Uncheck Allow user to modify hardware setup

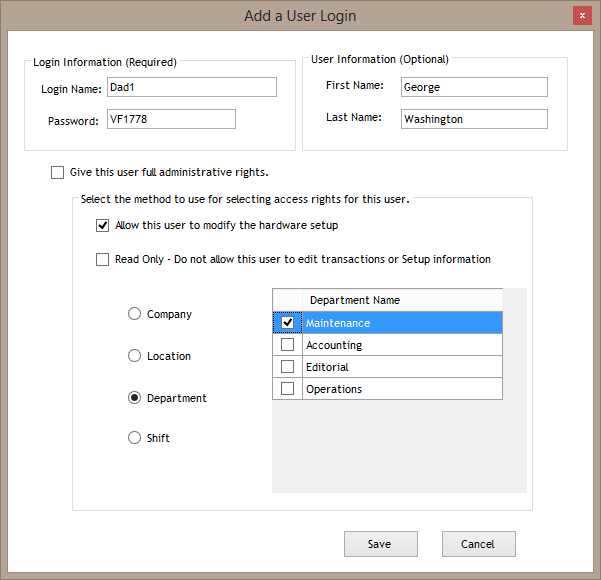click(x=103, y=226)
